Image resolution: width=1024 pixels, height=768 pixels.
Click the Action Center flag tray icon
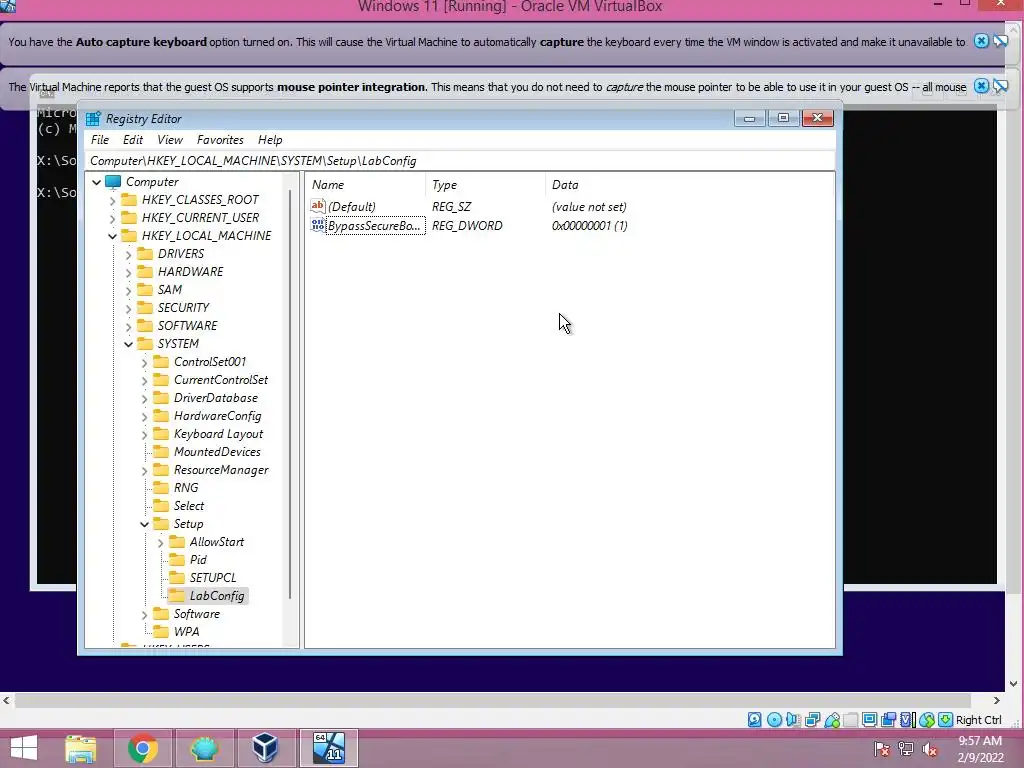pyautogui.click(x=882, y=749)
